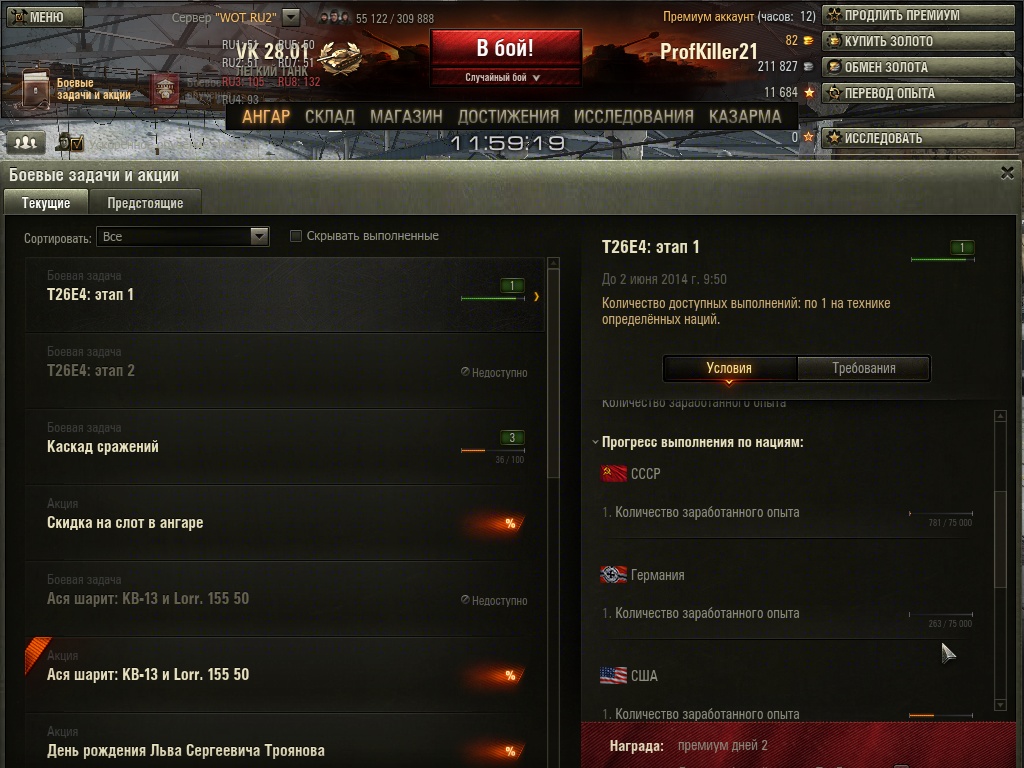Click the contacts people icon
The width and height of the screenshot is (1024, 768).
(25, 141)
